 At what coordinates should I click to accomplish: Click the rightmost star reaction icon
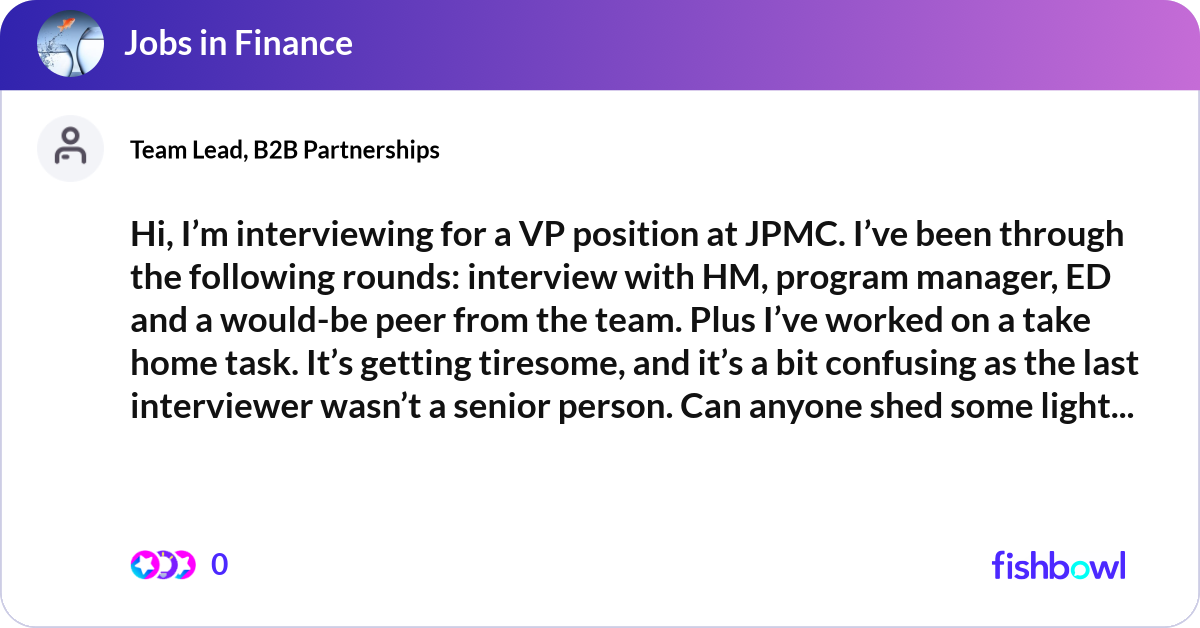(x=182, y=565)
